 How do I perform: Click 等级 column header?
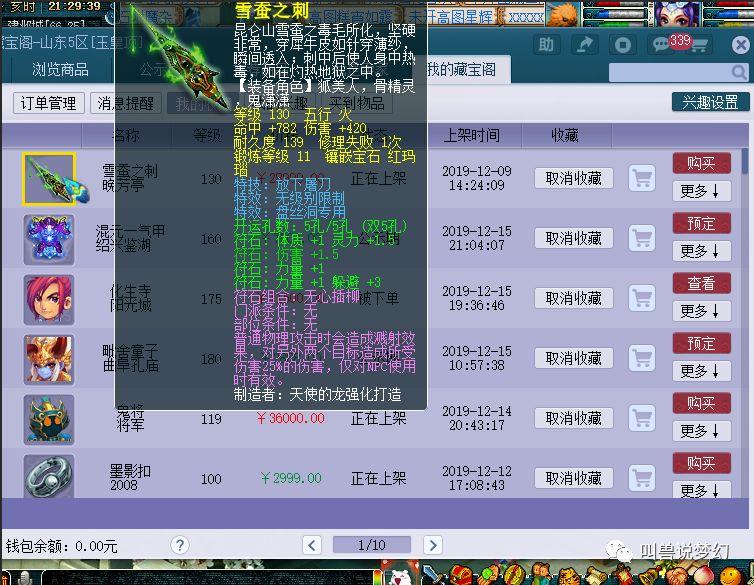[207, 136]
